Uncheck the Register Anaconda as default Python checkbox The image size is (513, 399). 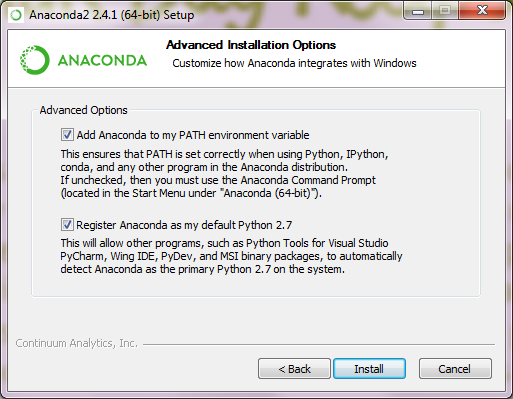pyautogui.click(x=67, y=225)
